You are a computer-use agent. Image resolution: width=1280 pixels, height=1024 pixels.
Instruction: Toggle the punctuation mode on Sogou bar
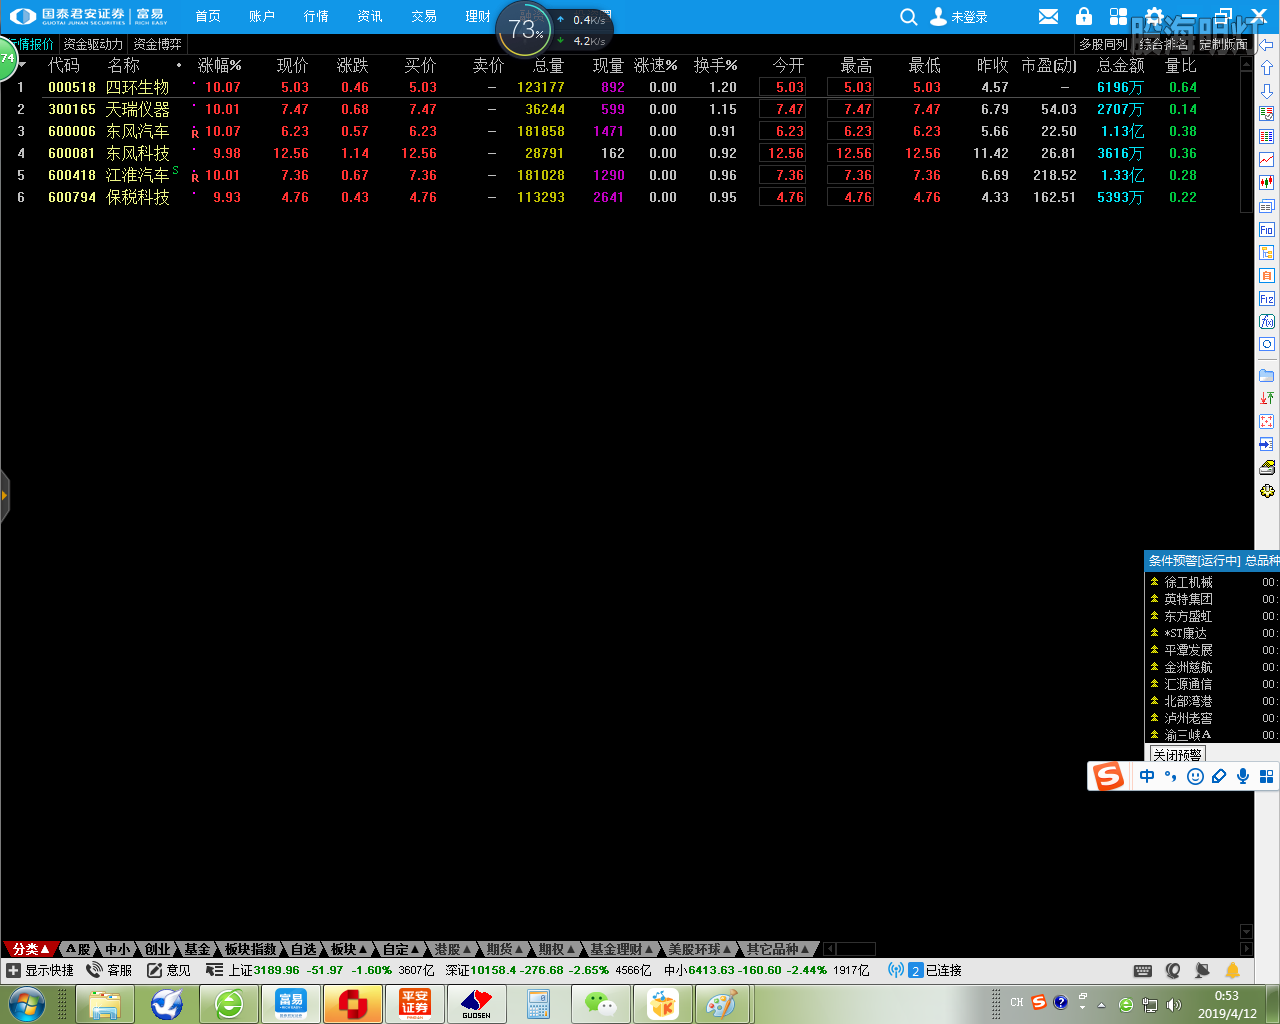(x=1171, y=776)
